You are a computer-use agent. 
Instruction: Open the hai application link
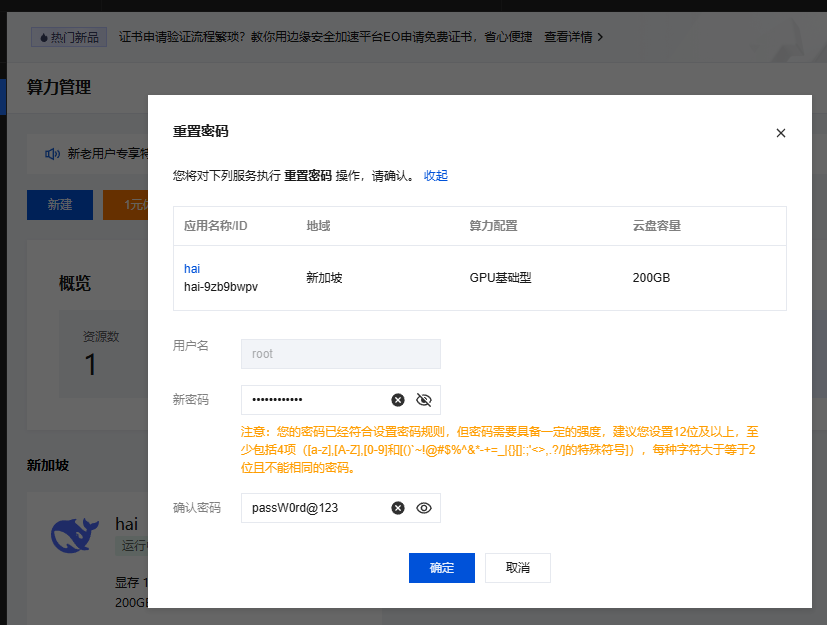coord(192,268)
